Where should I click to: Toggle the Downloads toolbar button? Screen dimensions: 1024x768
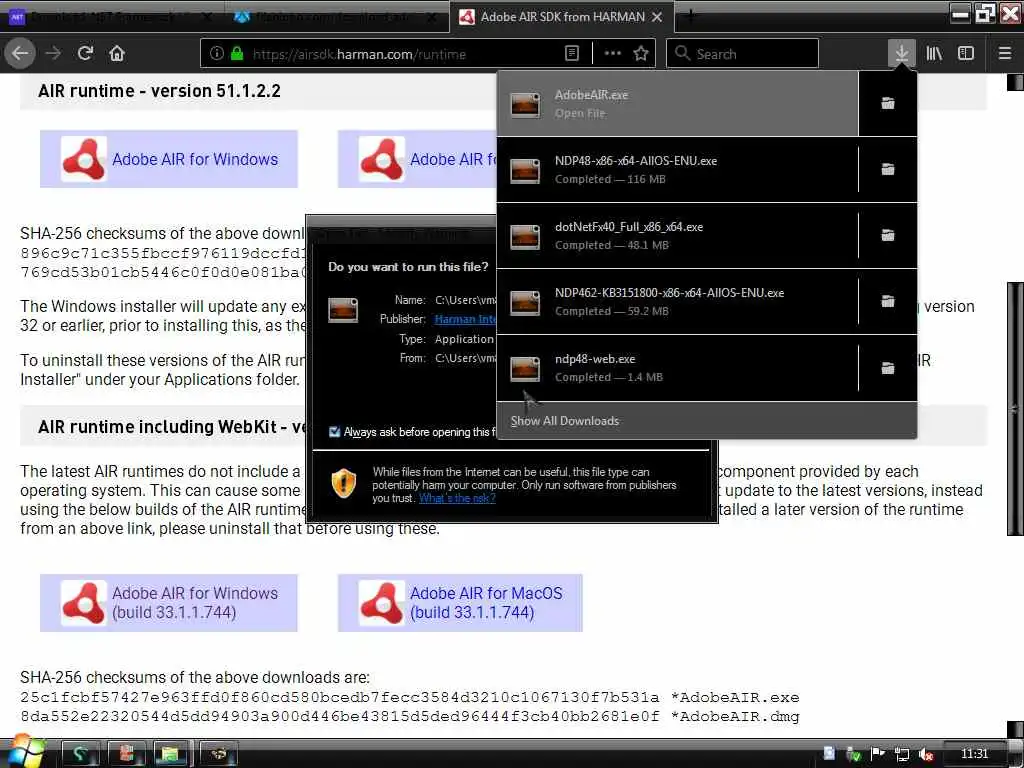pyautogui.click(x=901, y=53)
